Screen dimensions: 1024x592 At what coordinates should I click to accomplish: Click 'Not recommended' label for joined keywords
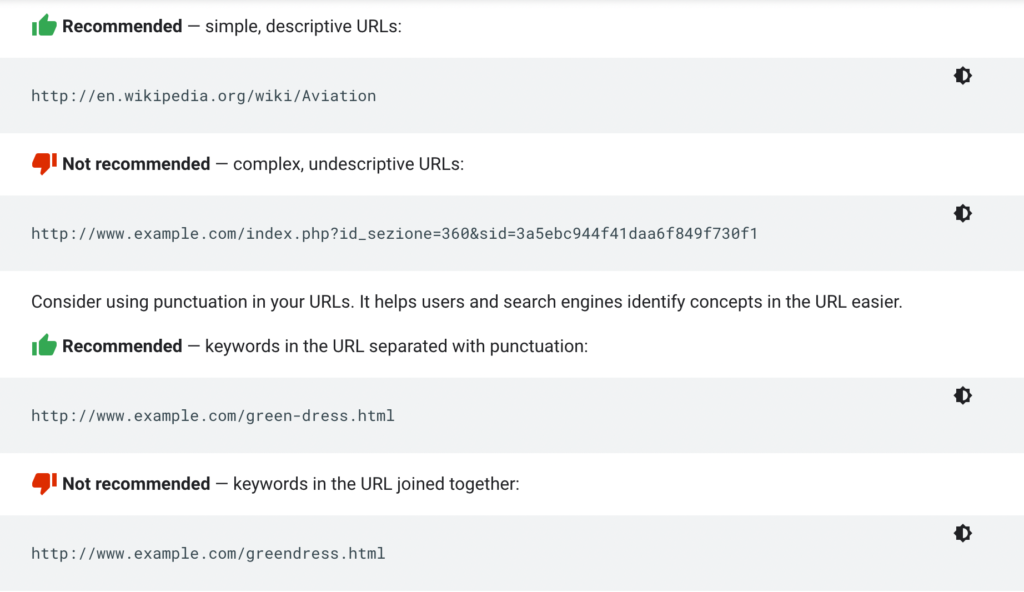[x=136, y=484]
